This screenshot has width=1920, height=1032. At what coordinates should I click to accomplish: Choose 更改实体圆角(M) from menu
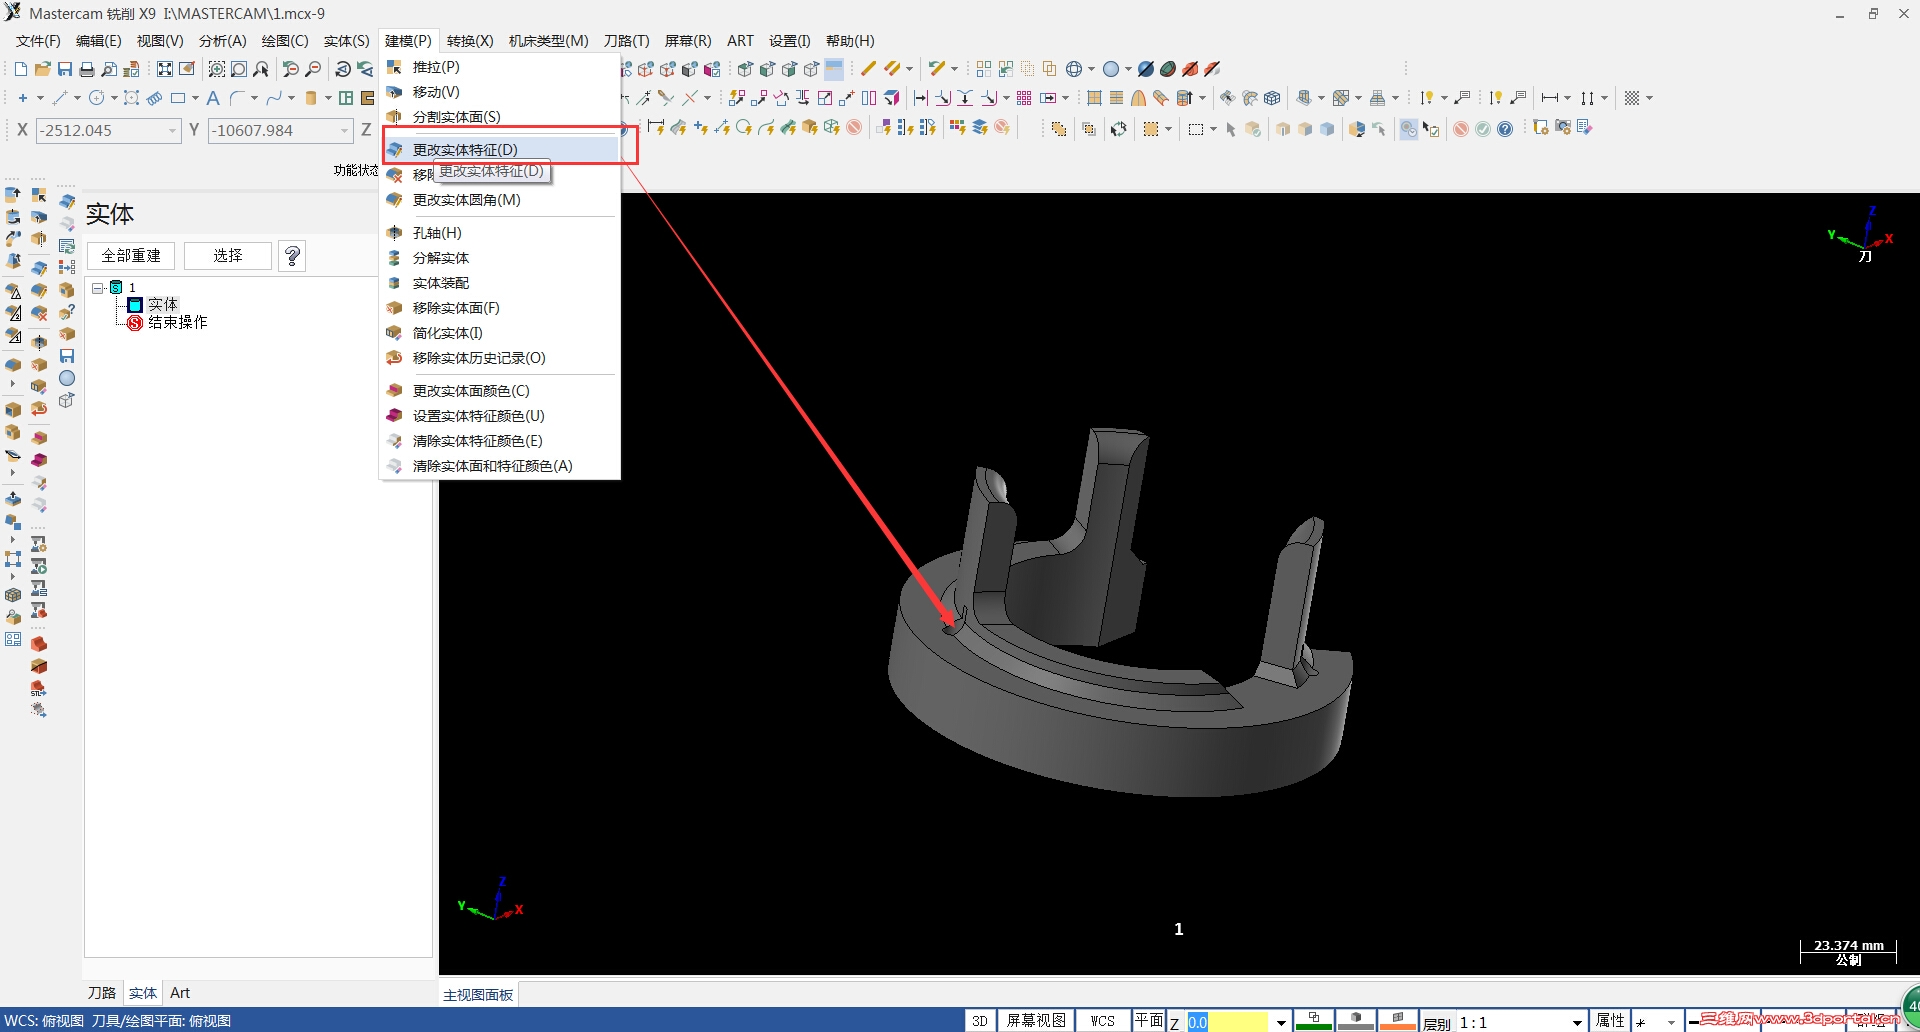click(500, 200)
